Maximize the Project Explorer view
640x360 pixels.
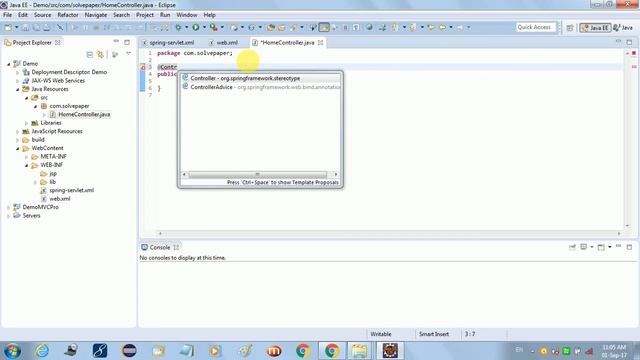click(127, 42)
